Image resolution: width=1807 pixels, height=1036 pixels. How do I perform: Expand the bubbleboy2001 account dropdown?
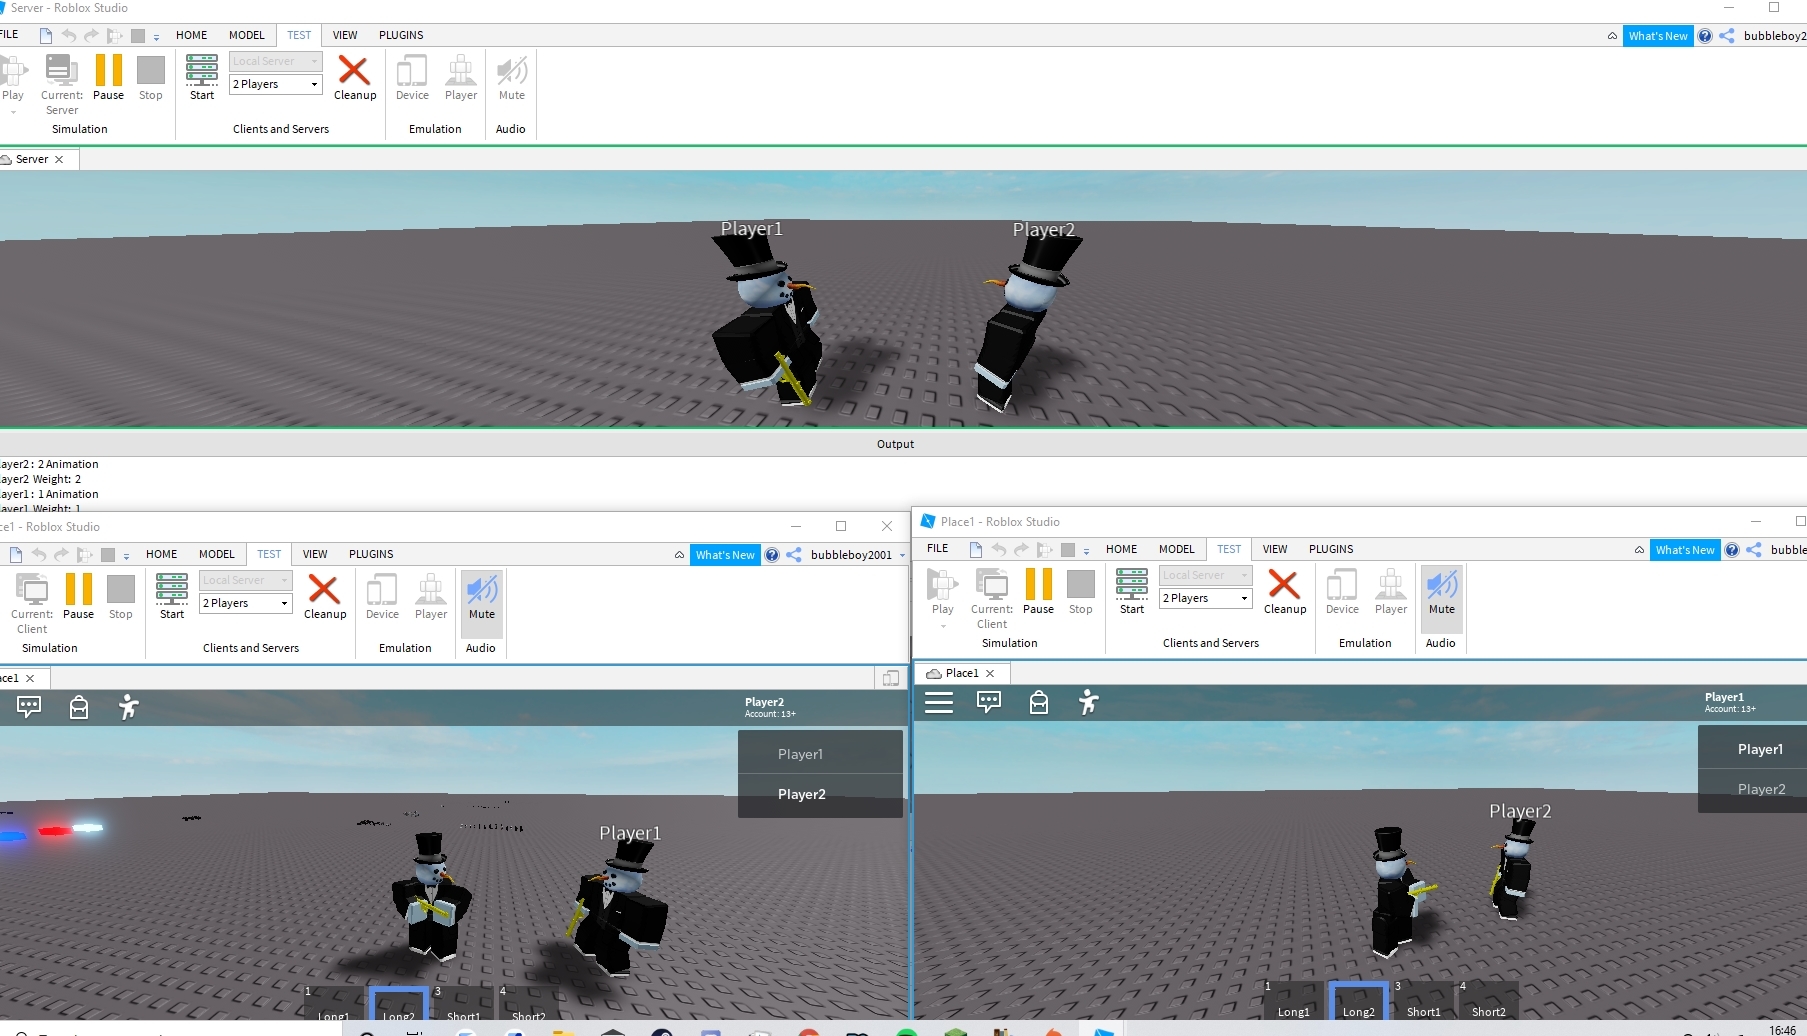point(902,555)
